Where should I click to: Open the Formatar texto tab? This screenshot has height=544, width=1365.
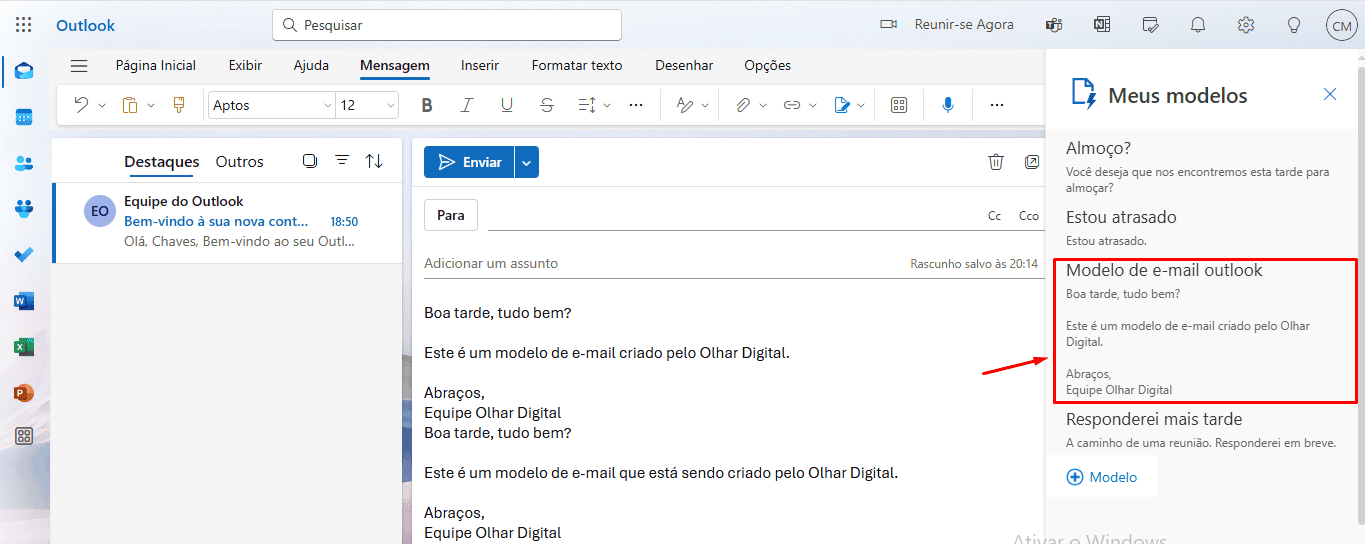pyautogui.click(x=577, y=66)
